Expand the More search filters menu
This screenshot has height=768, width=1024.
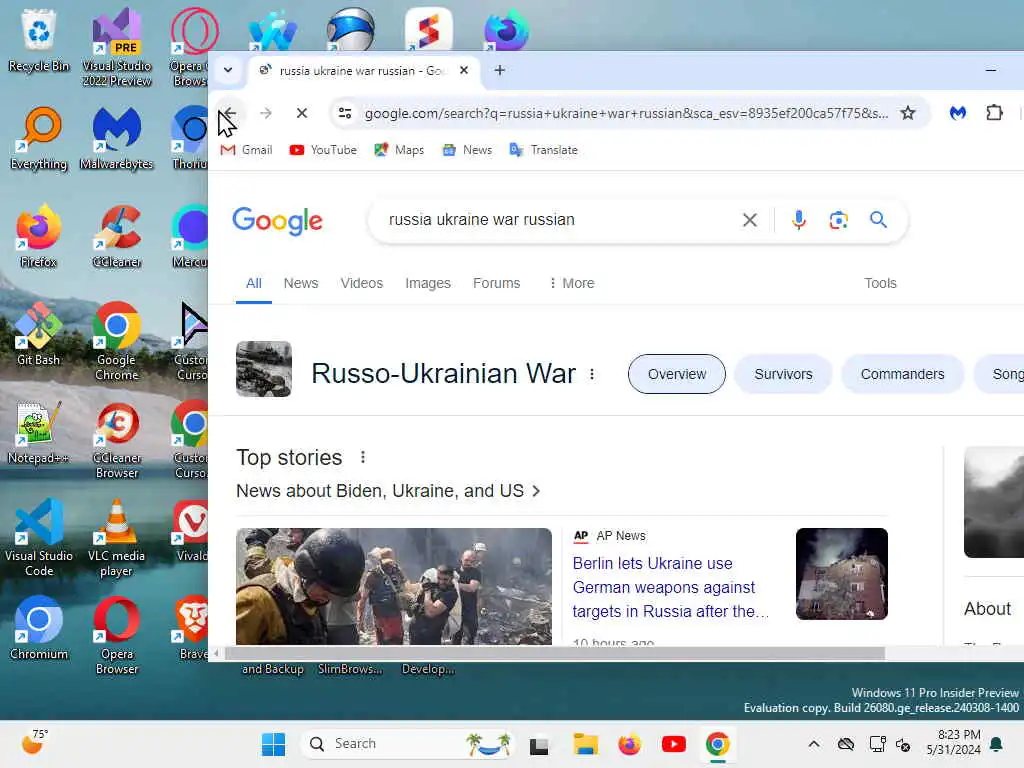tap(571, 283)
